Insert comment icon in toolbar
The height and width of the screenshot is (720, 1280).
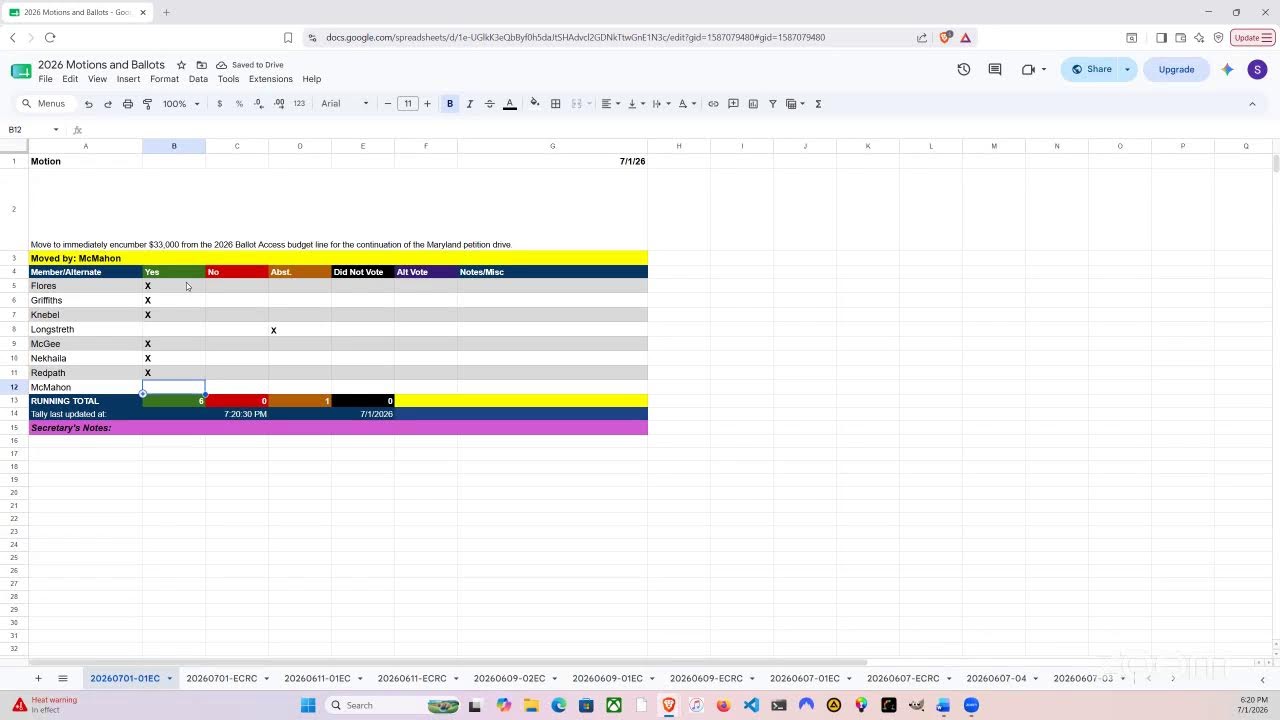pyautogui.click(x=733, y=104)
